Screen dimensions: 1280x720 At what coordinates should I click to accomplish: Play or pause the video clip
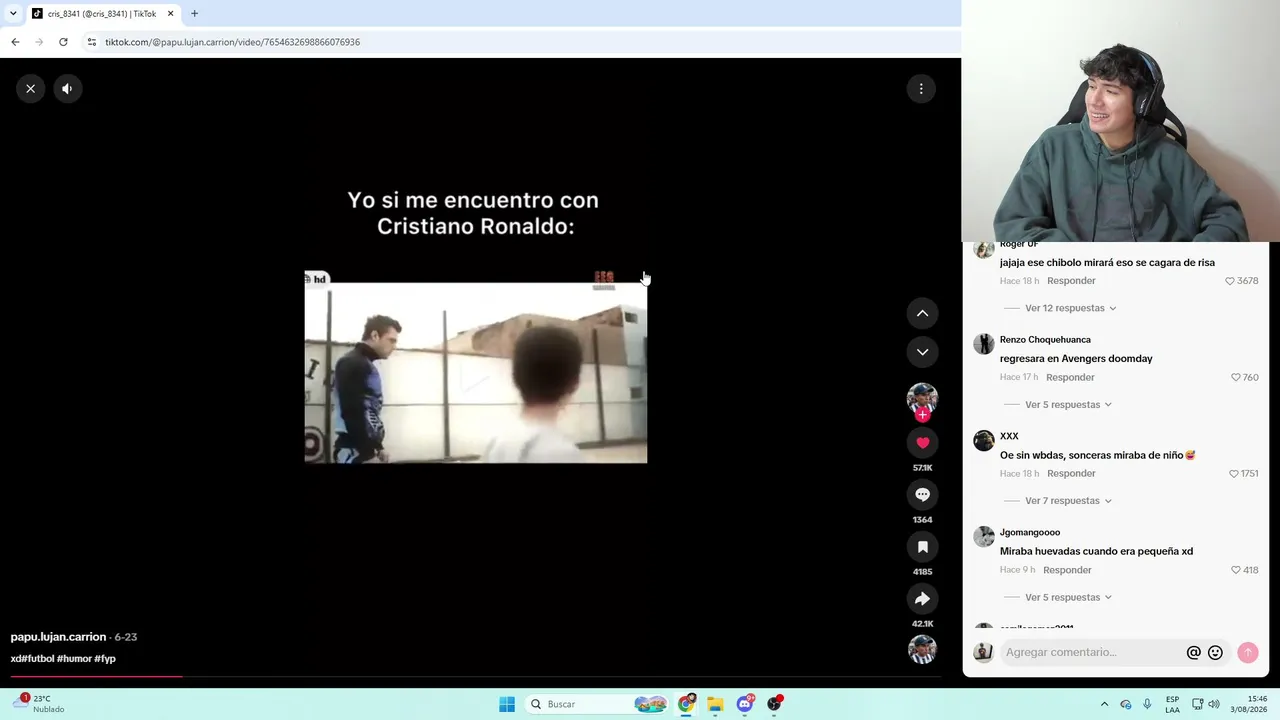click(x=476, y=367)
